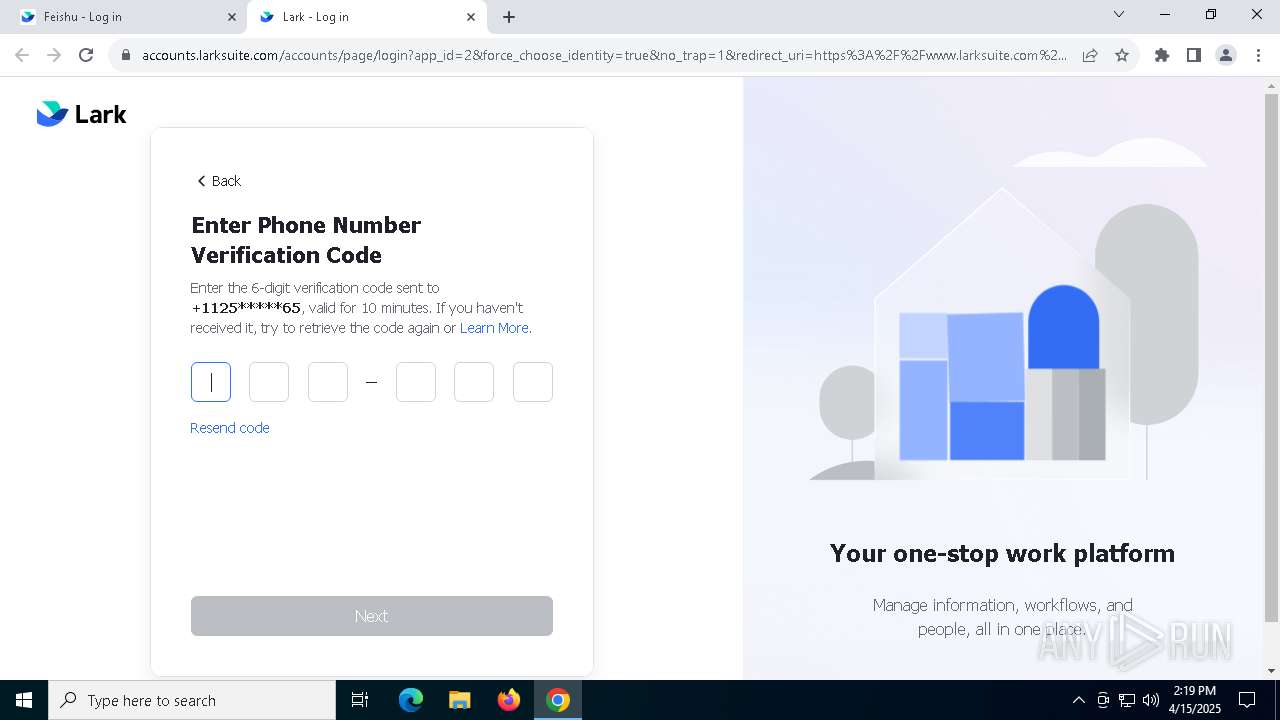
Task: Click the scrollbar up arrow
Action: [x=1272, y=85]
